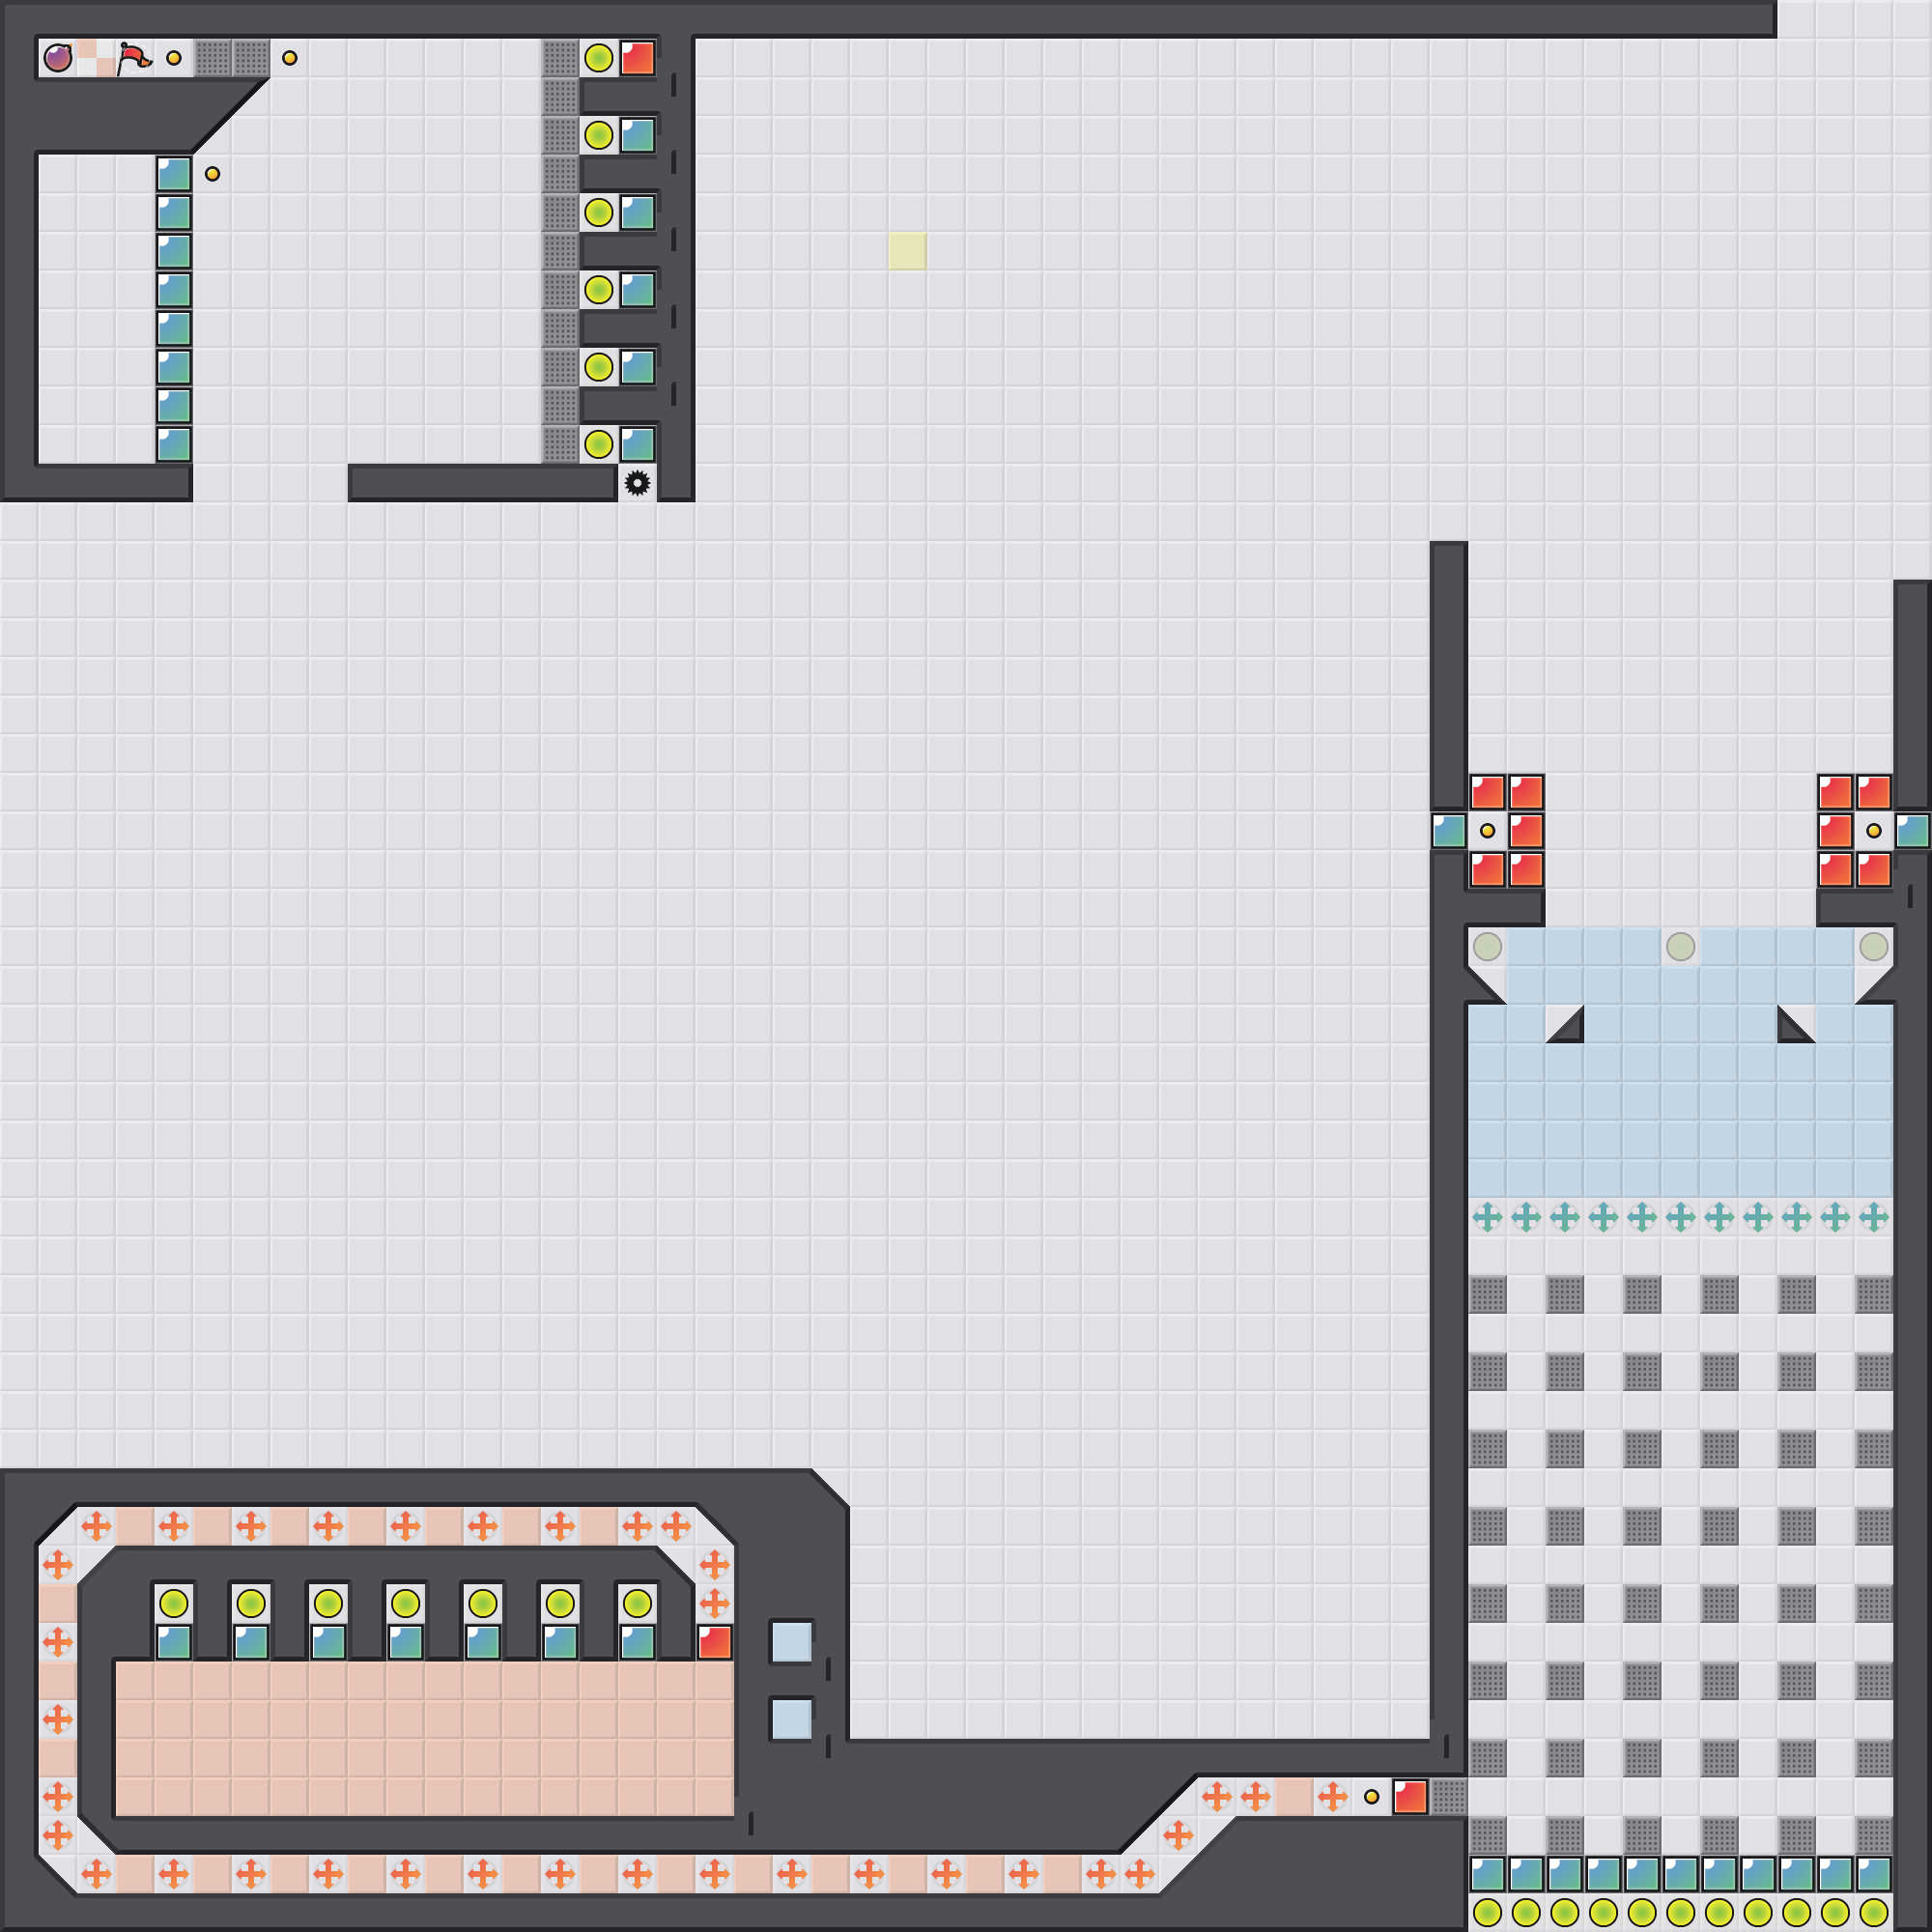Click upper light-blue square in dark wall
The width and height of the screenshot is (1932, 1932).
click(x=791, y=1642)
